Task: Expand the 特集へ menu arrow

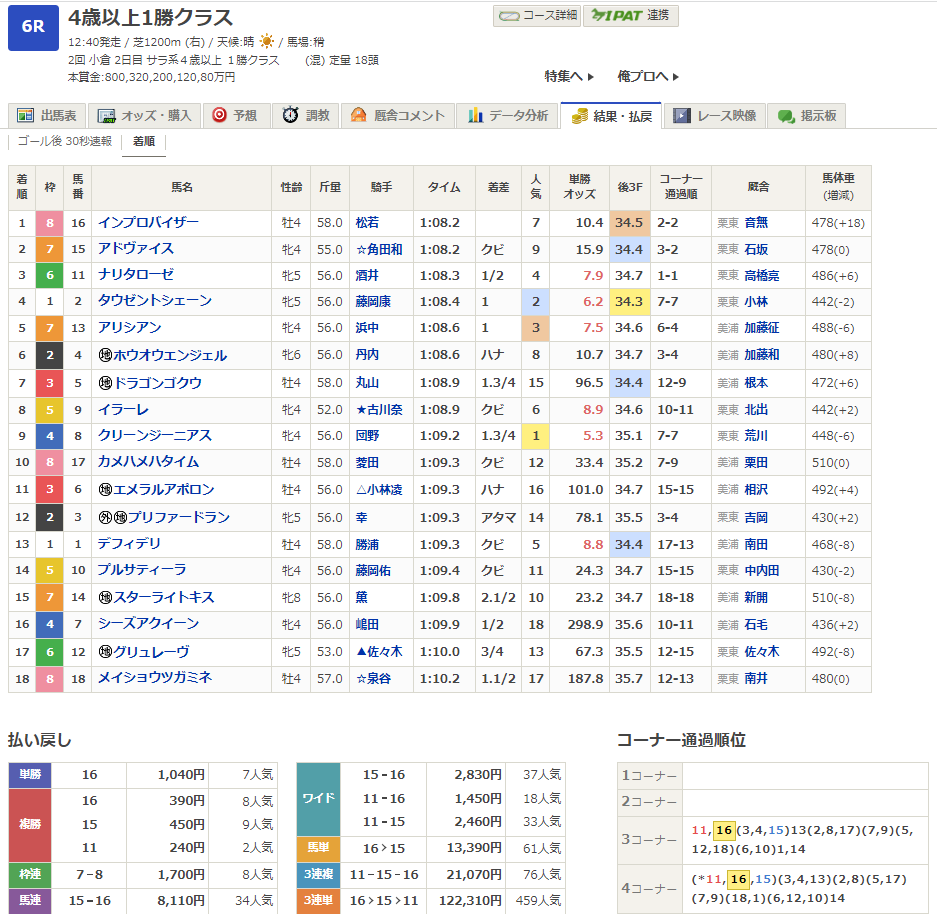Action: (589, 77)
